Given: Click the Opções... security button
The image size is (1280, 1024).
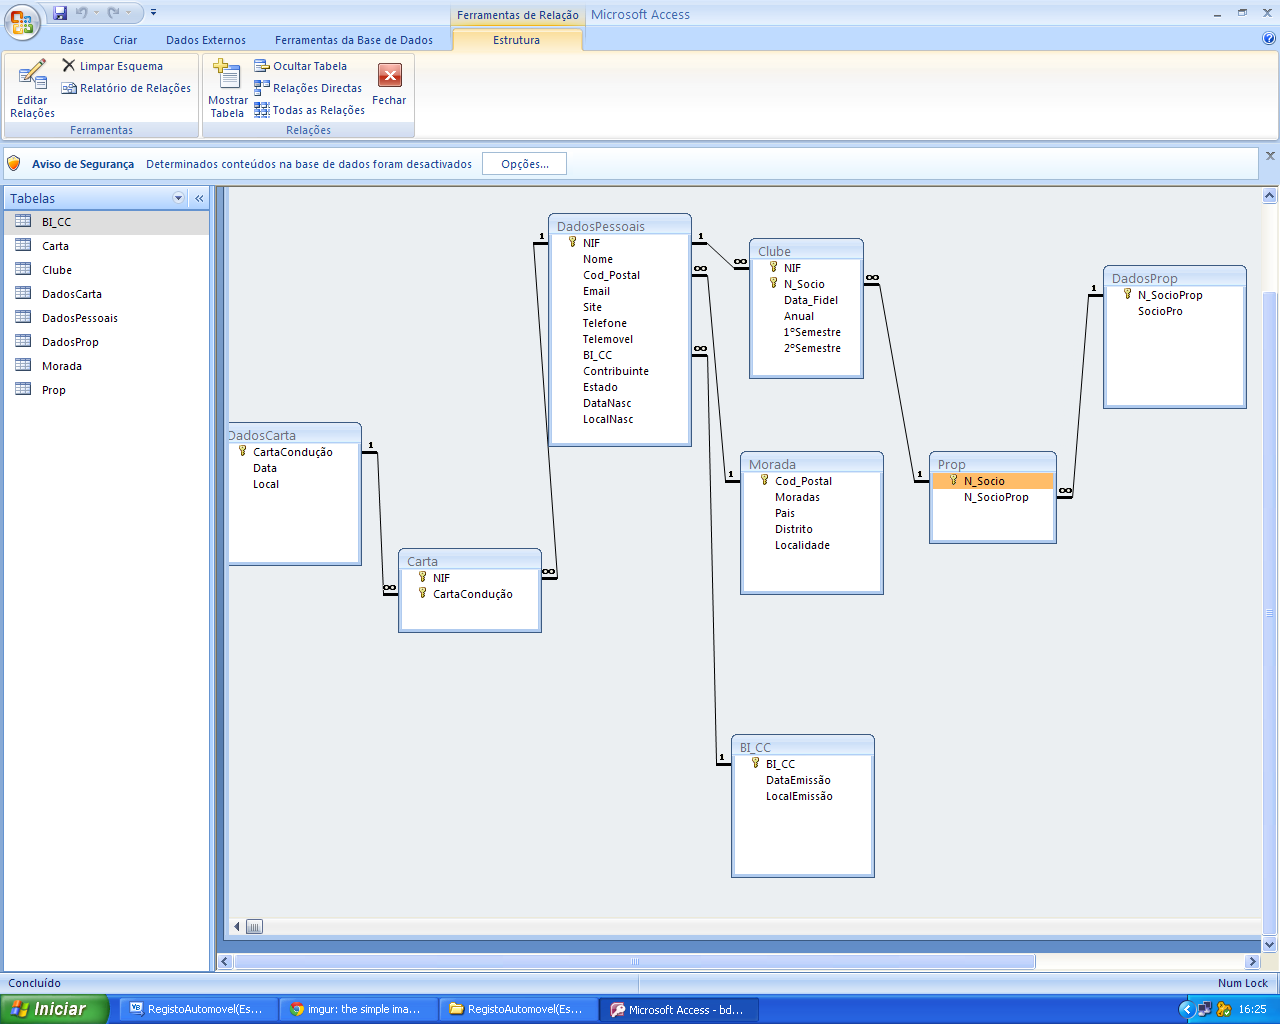Looking at the screenshot, I should (524, 164).
